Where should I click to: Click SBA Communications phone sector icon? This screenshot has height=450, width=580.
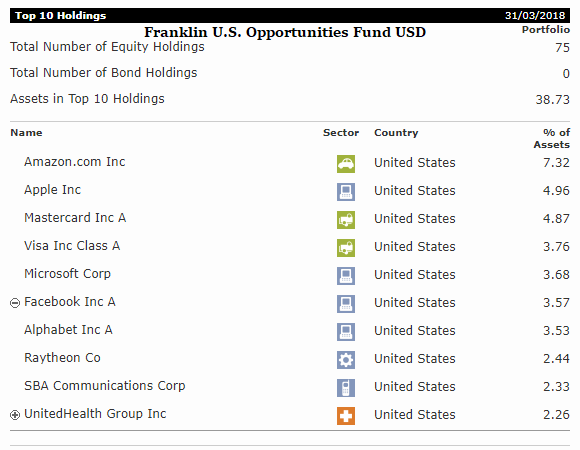pos(346,388)
